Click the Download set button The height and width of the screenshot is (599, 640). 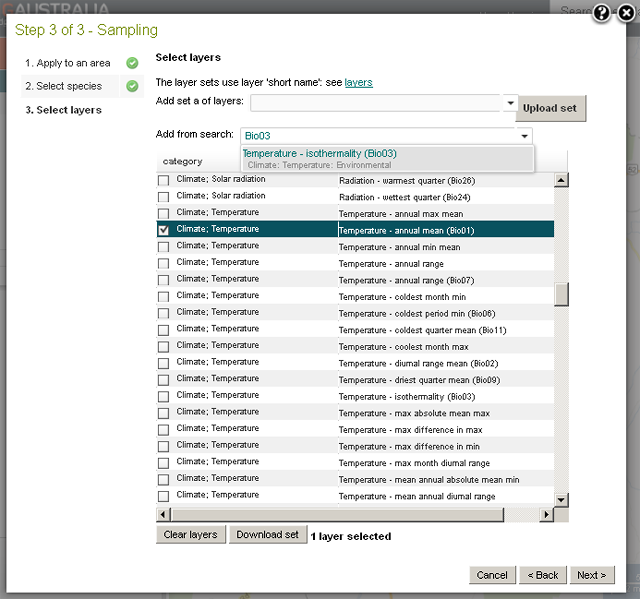point(267,535)
